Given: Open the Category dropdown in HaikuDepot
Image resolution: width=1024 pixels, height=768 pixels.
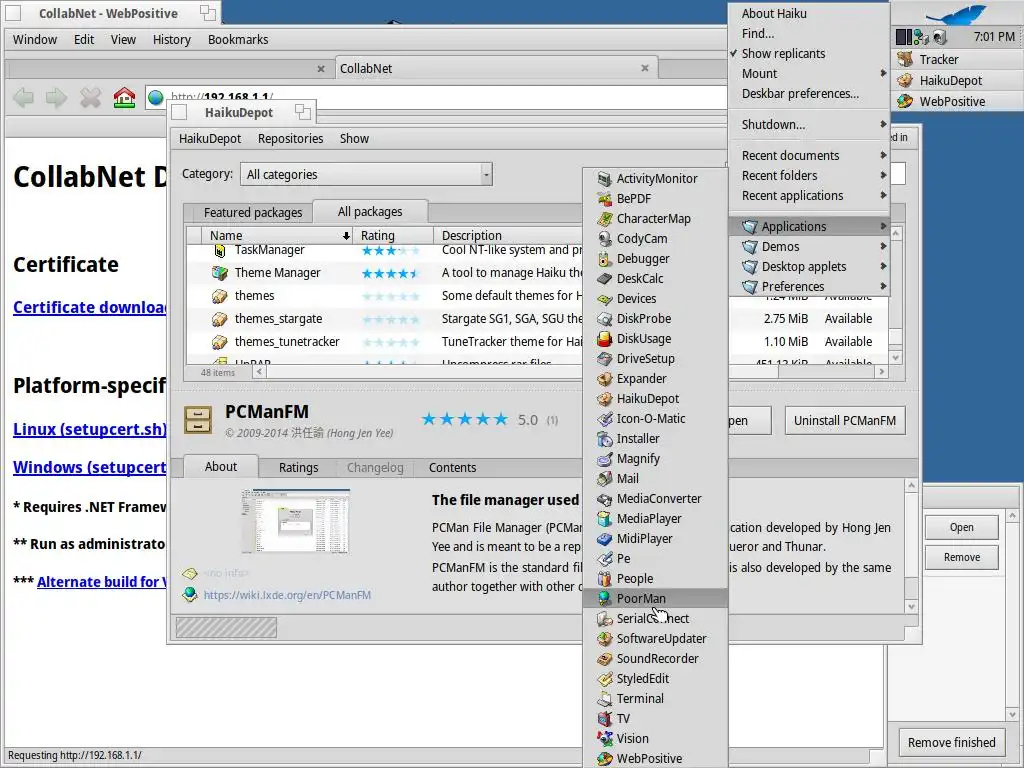Looking at the screenshot, I should tap(366, 174).
